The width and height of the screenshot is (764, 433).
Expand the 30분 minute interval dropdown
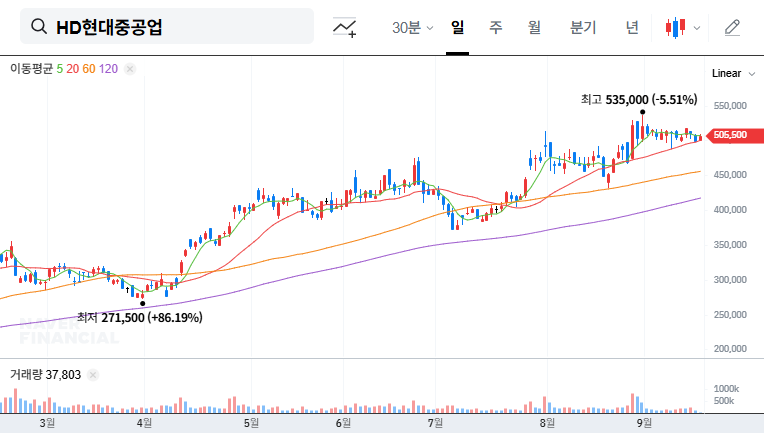pos(412,28)
